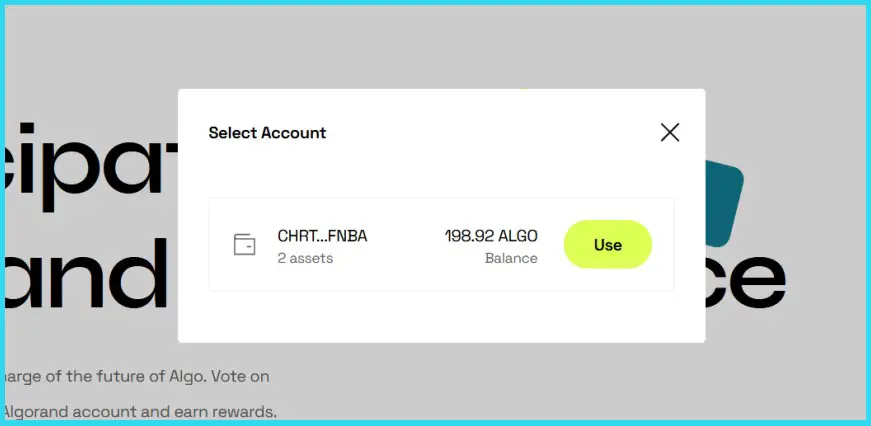Click the "2 assets" label
Image resolution: width=871 pixels, height=426 pixels.
tap(305, 258)
